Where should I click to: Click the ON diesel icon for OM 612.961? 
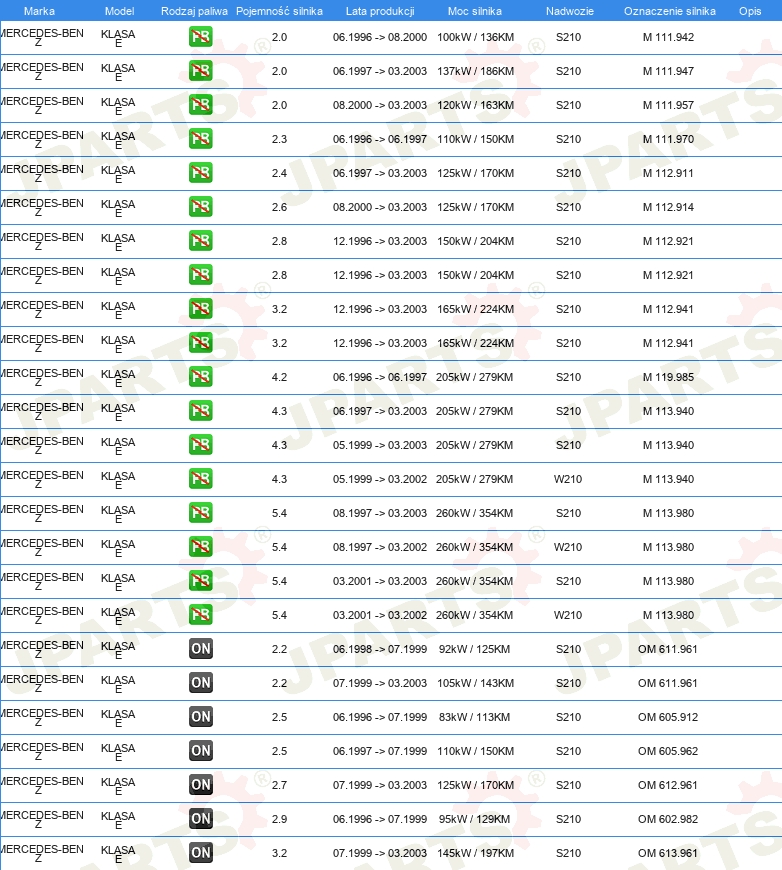click(x=200, y=785)
